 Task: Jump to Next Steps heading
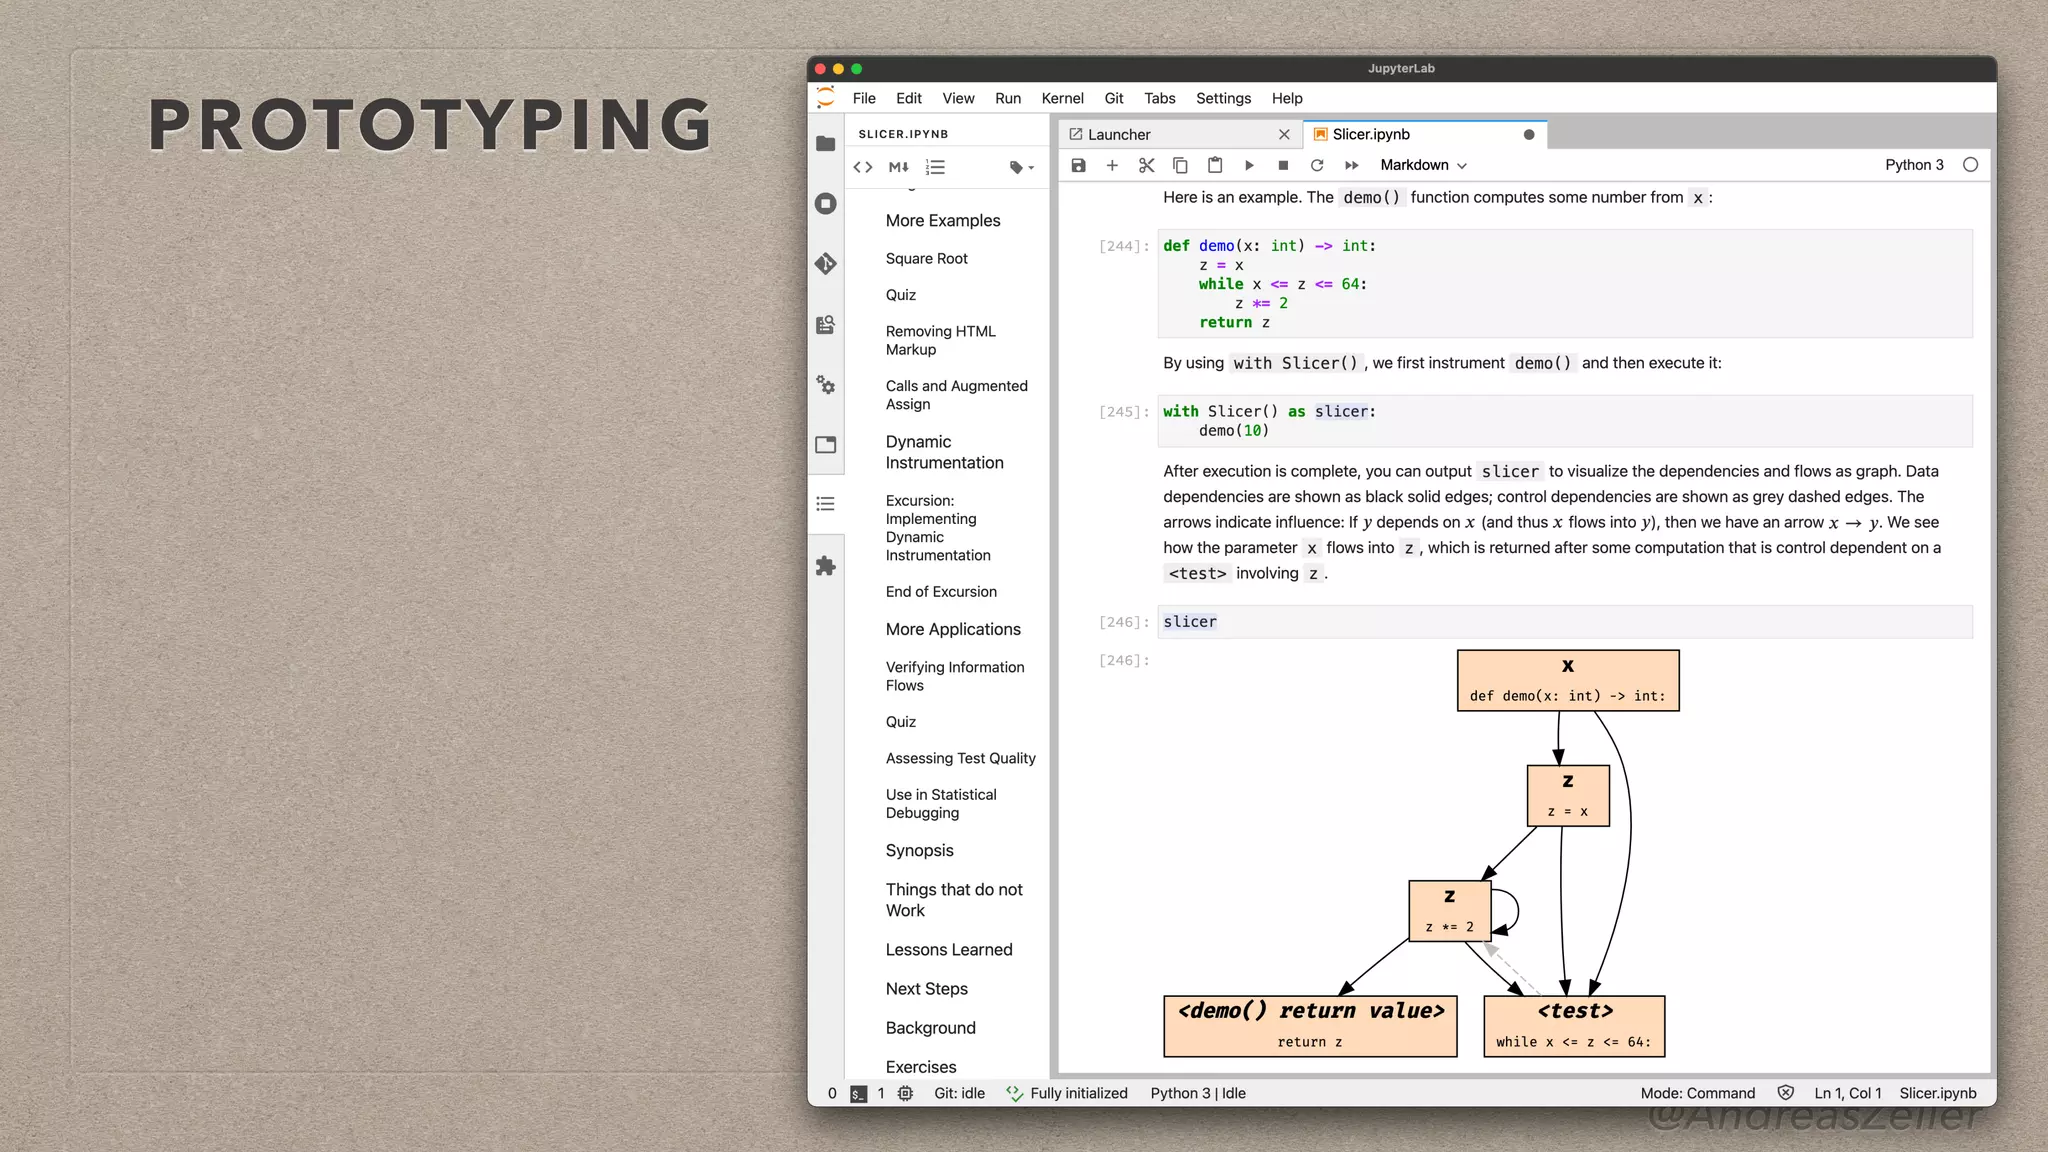(x=926, y=989)
